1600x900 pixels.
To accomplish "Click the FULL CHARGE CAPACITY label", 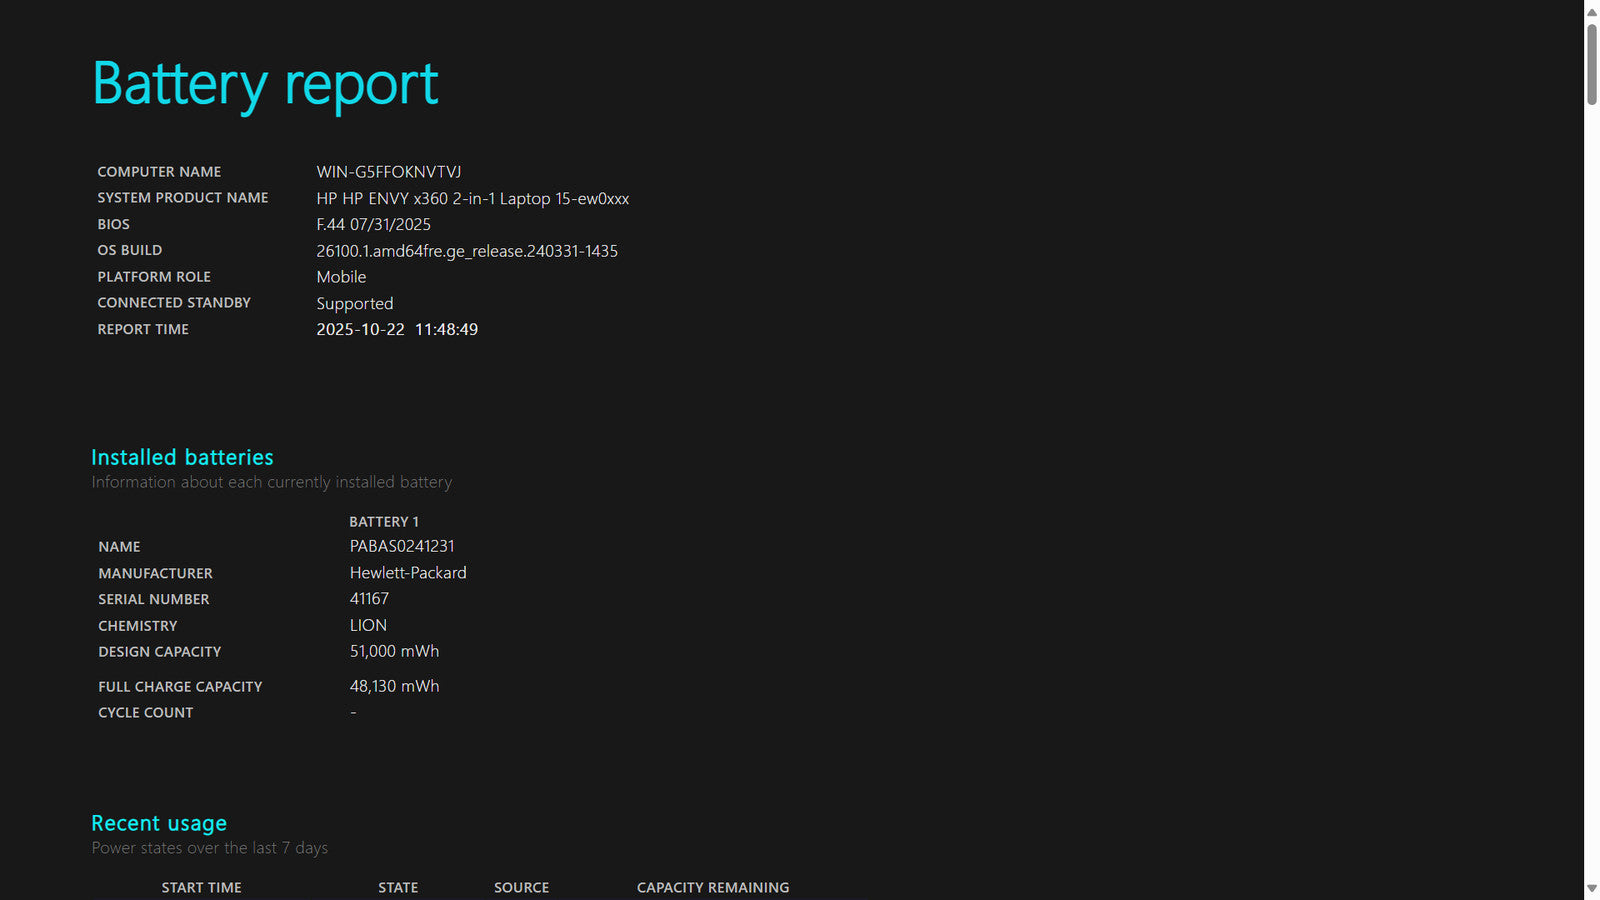I will [x=180, y=687].
